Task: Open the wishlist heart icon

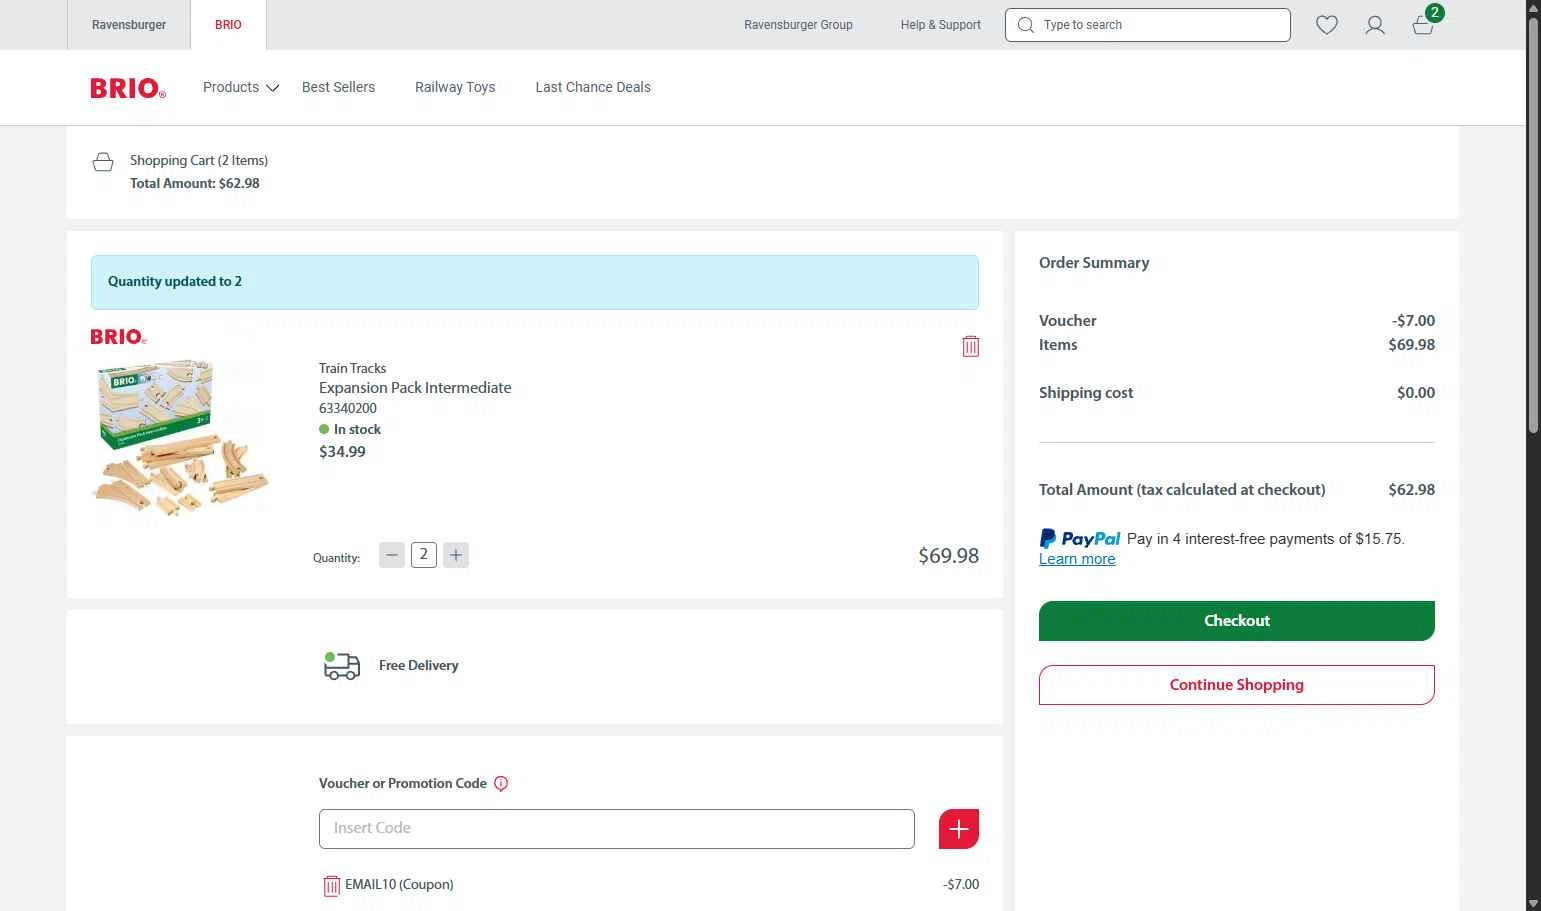Action: pos(1326,25)
